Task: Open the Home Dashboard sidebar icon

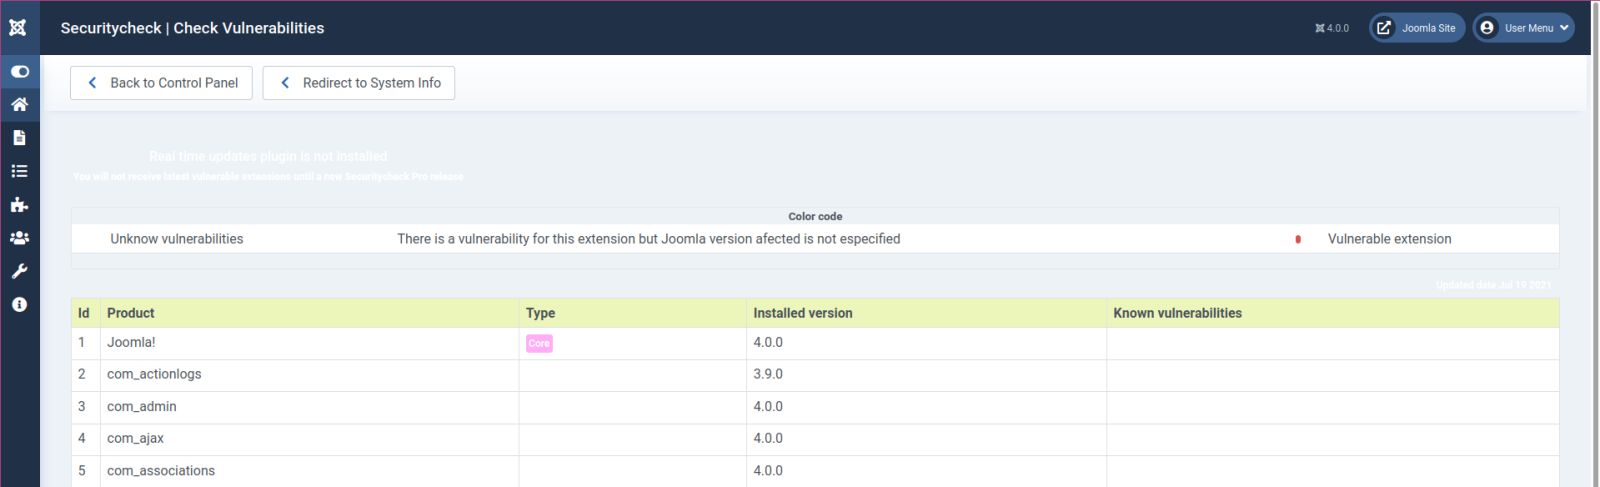Action: tap(19, 104)
